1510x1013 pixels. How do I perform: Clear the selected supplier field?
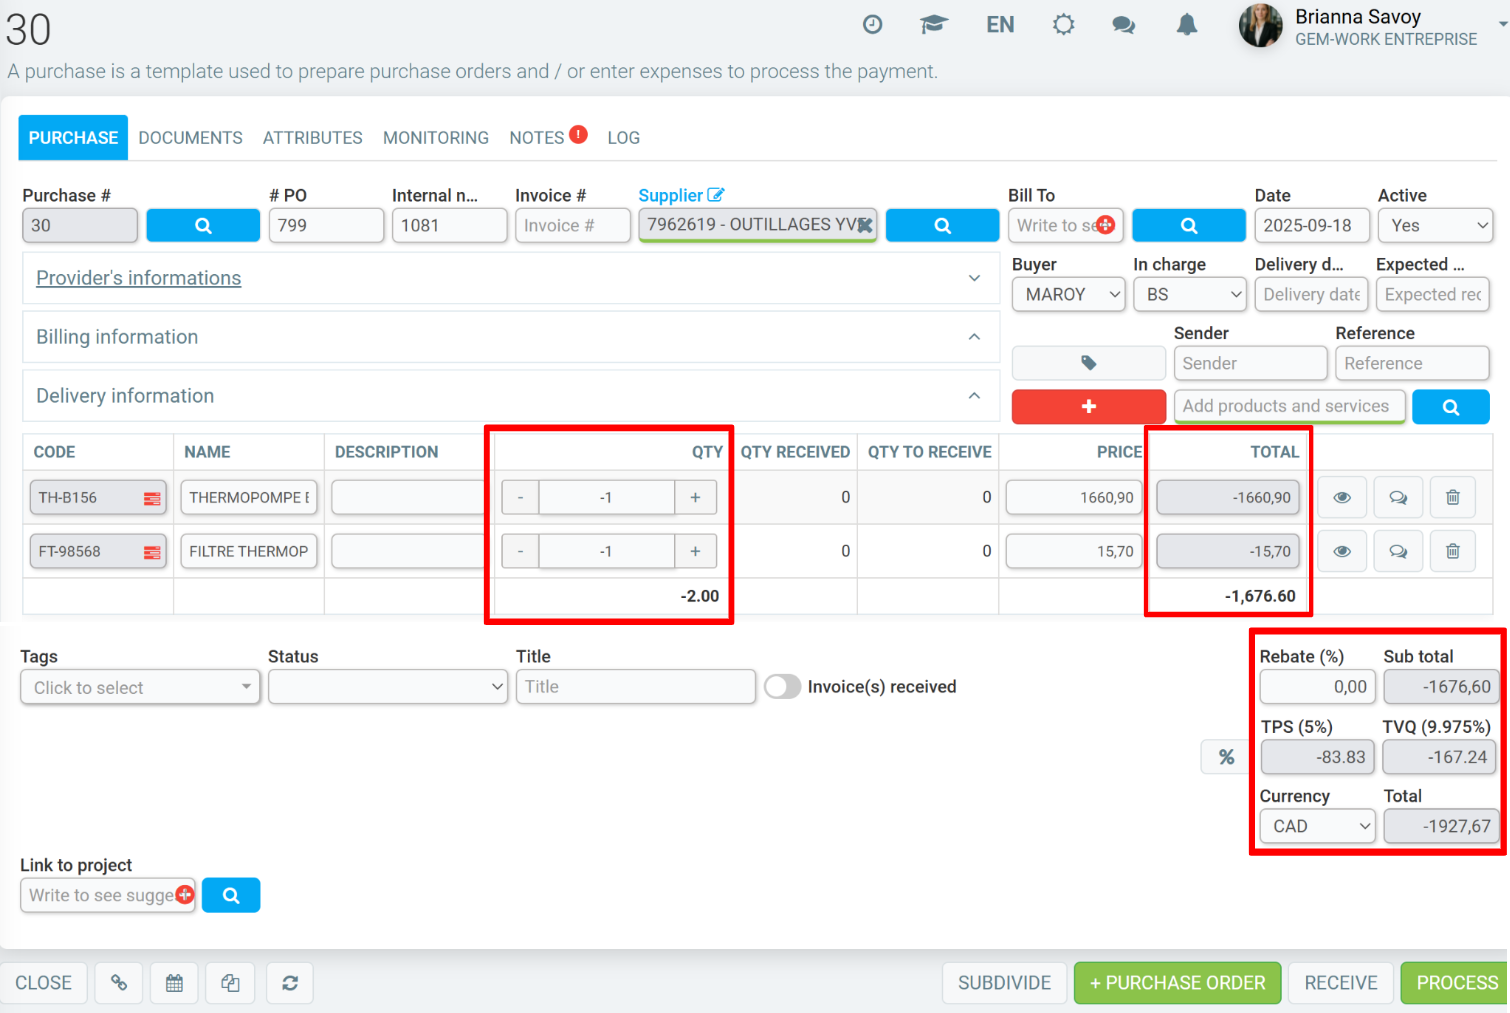865,225
